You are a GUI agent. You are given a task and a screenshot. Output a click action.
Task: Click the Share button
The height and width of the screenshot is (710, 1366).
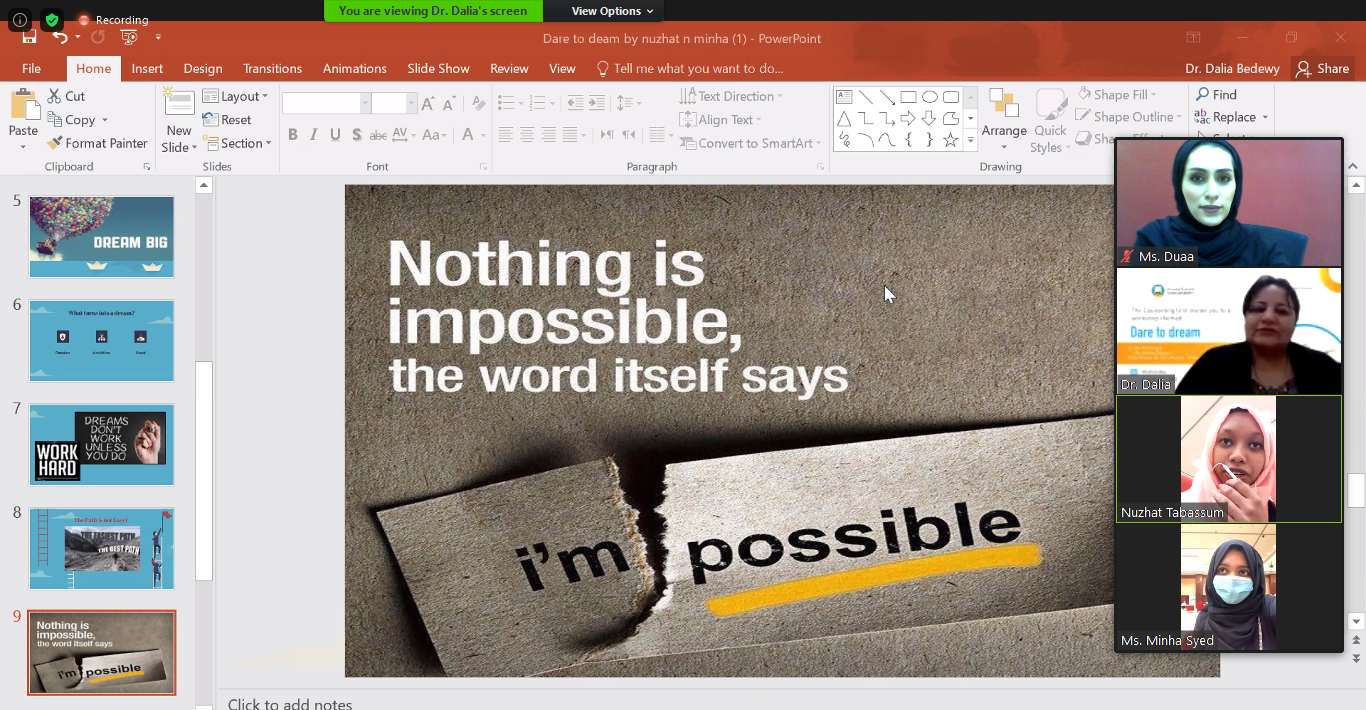click(x=1322, y=68)
